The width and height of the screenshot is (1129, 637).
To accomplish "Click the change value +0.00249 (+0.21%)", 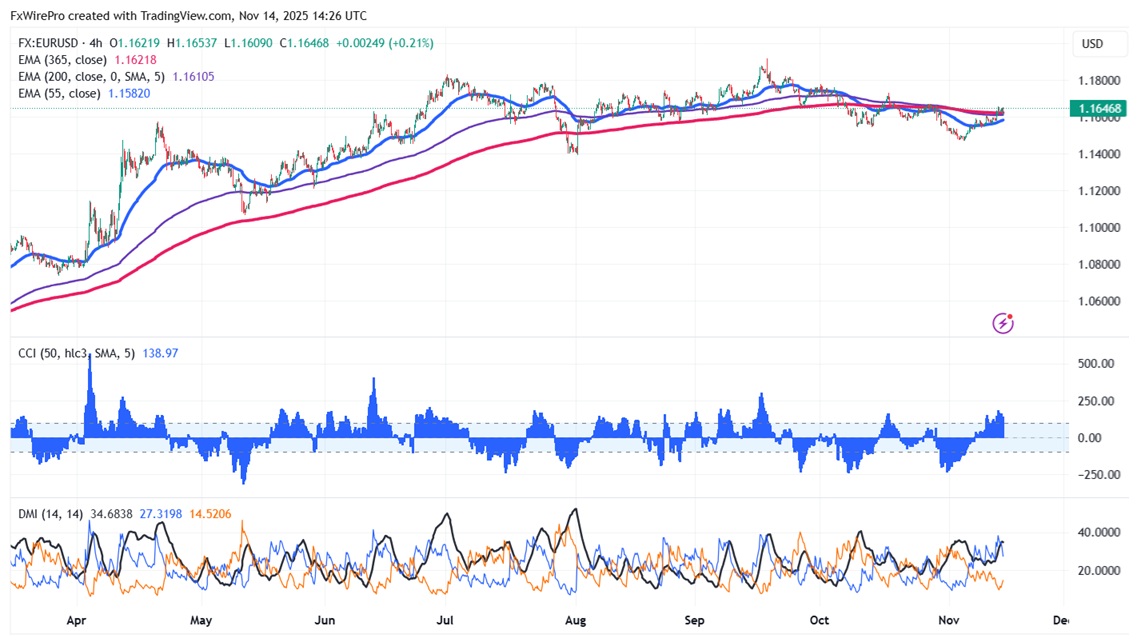I will (384, 43).
